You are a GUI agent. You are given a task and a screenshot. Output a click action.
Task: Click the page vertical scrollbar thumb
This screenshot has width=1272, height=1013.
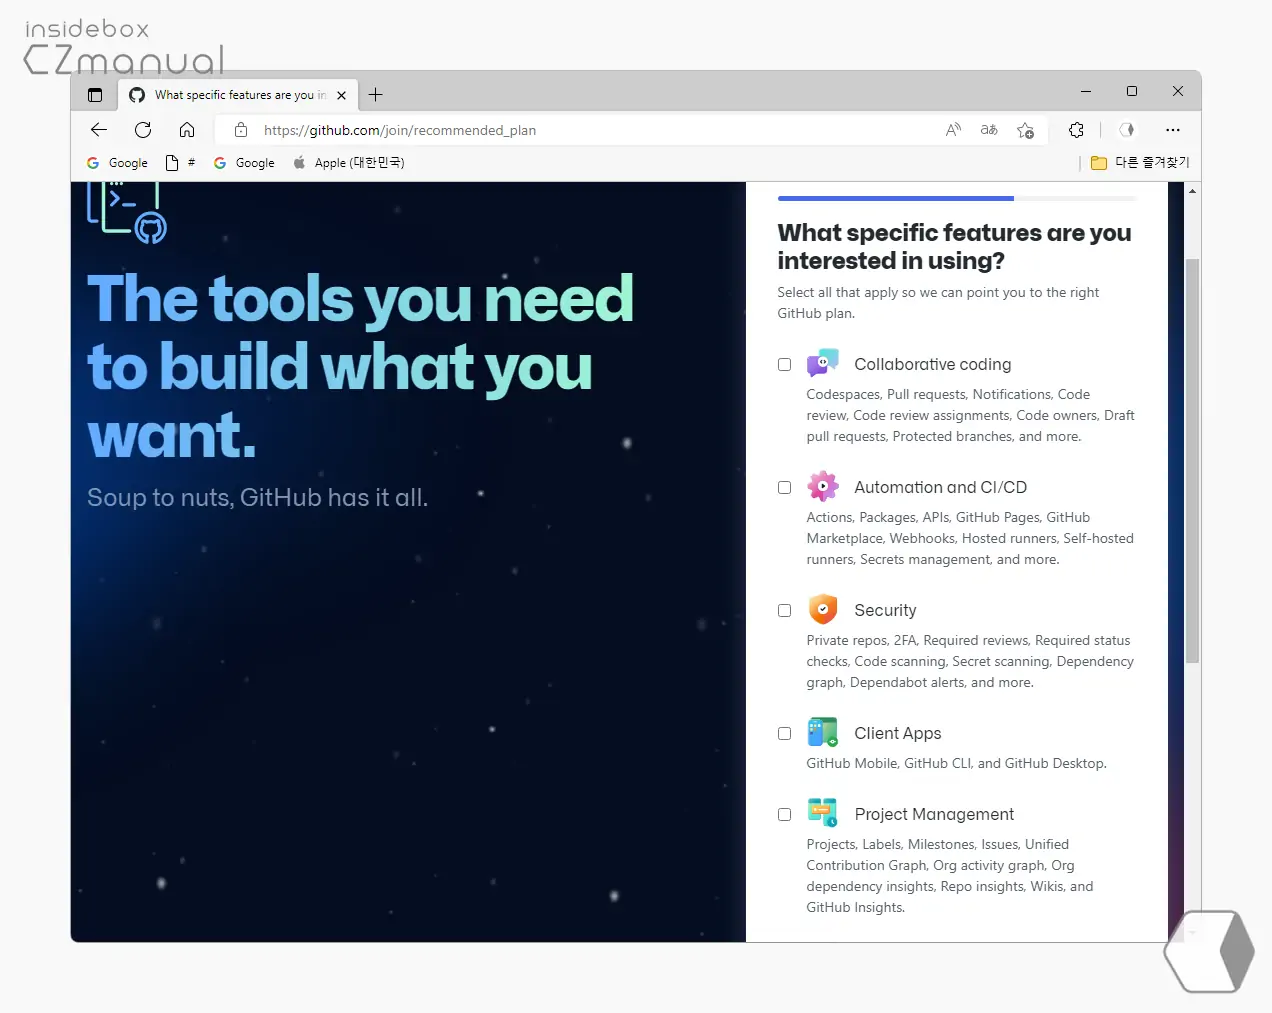coord(1192,460)
